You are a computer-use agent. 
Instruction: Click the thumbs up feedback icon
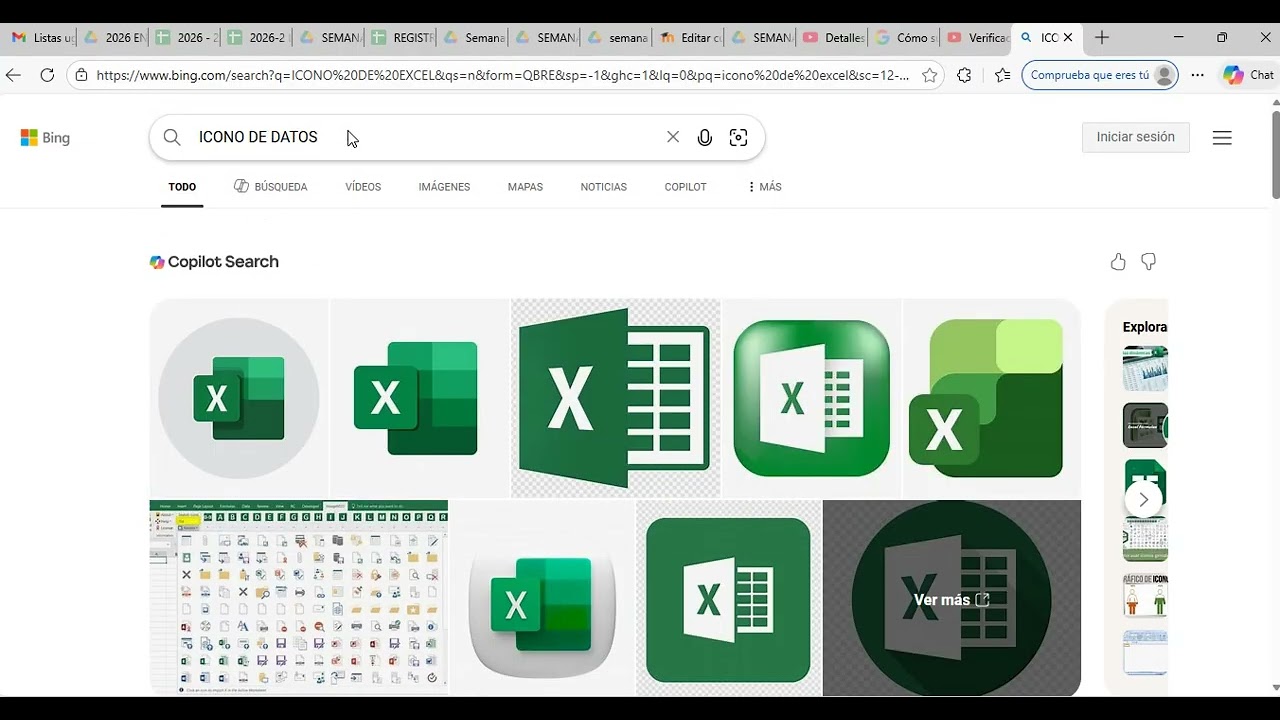1118,262
